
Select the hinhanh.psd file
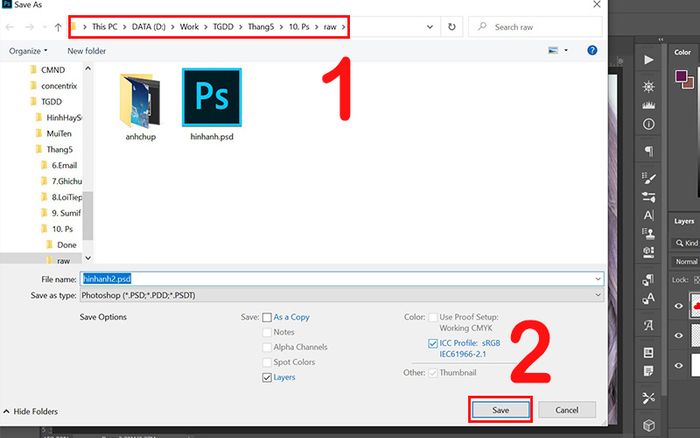pyautogui.click(x=212, y=105)
